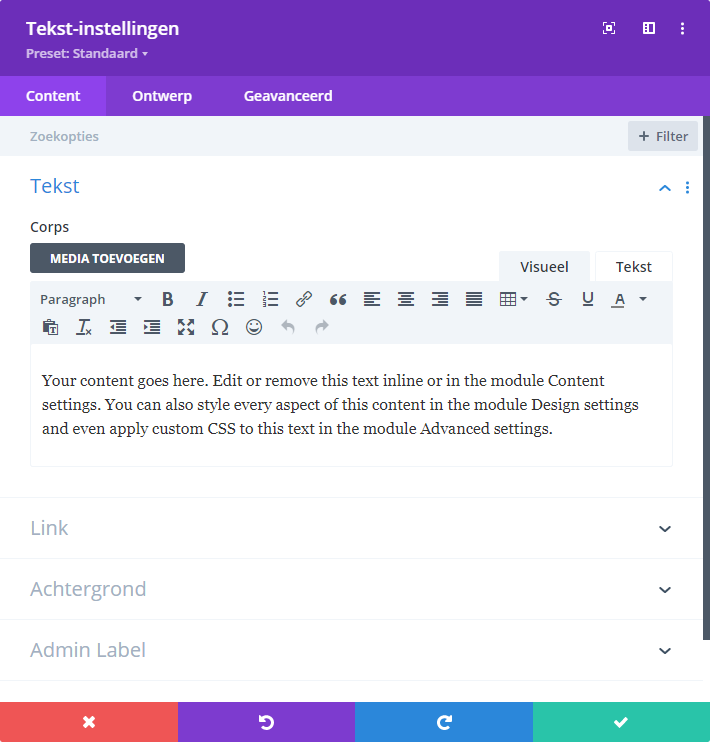Focus the Zoekopties search field

coord(312,136)
